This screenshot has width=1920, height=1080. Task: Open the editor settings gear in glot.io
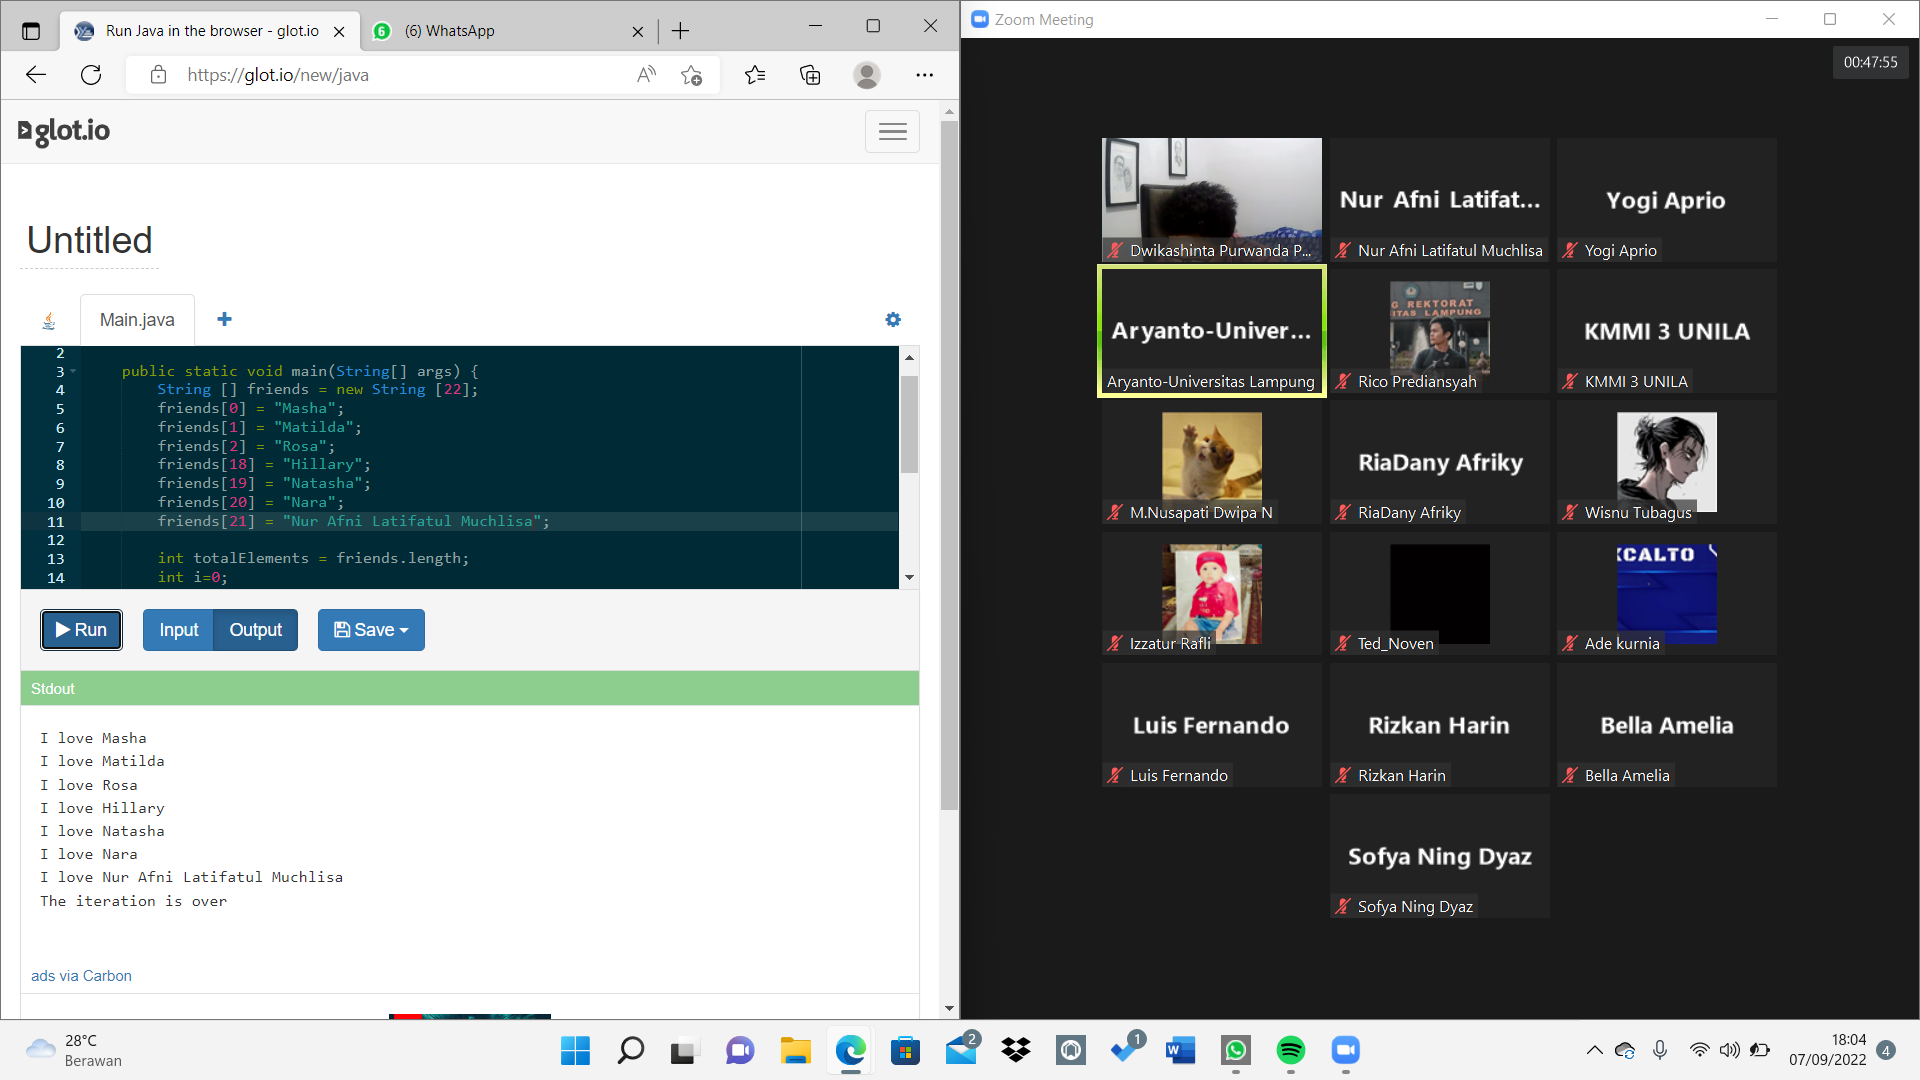[893, 319]
